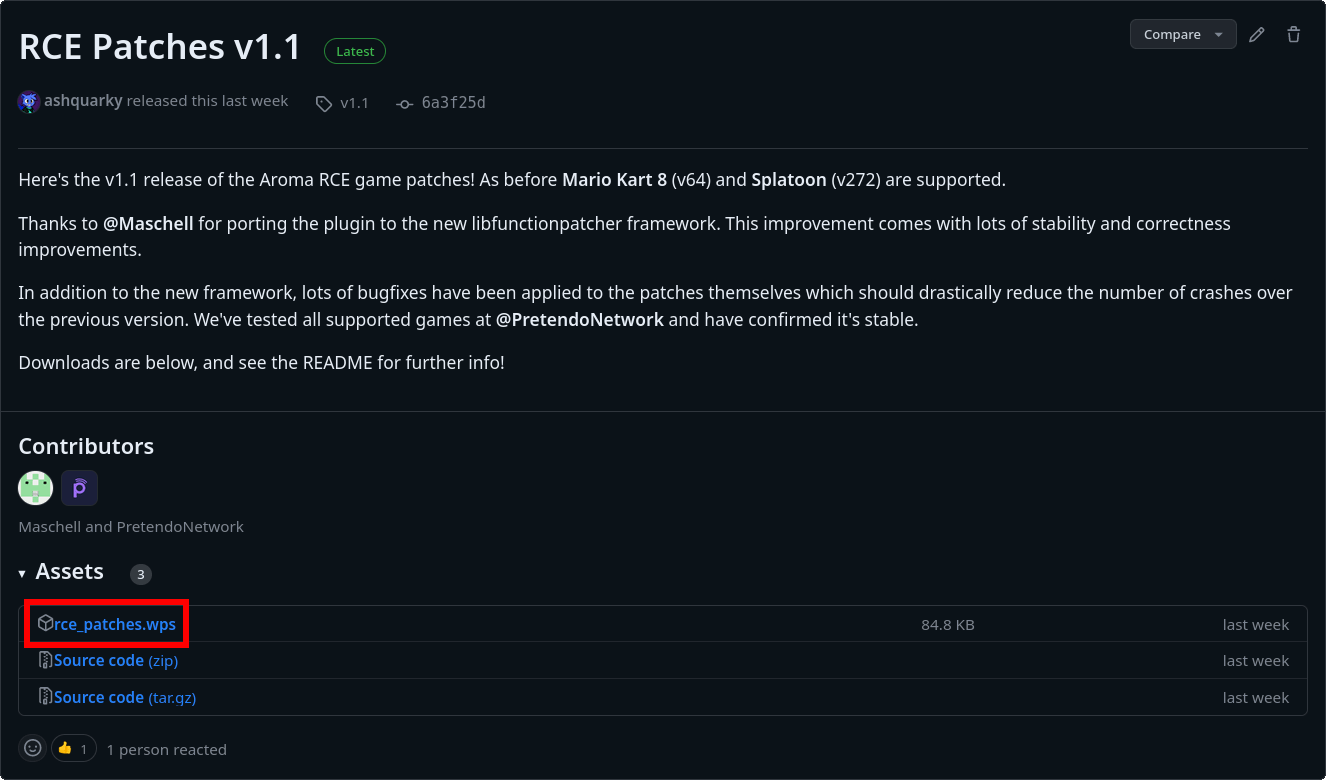The width and height of the screenshot is (1326, 780).
Task: Click PretendoNetwork's purple contributor avatar
Action: coord(79,488)
